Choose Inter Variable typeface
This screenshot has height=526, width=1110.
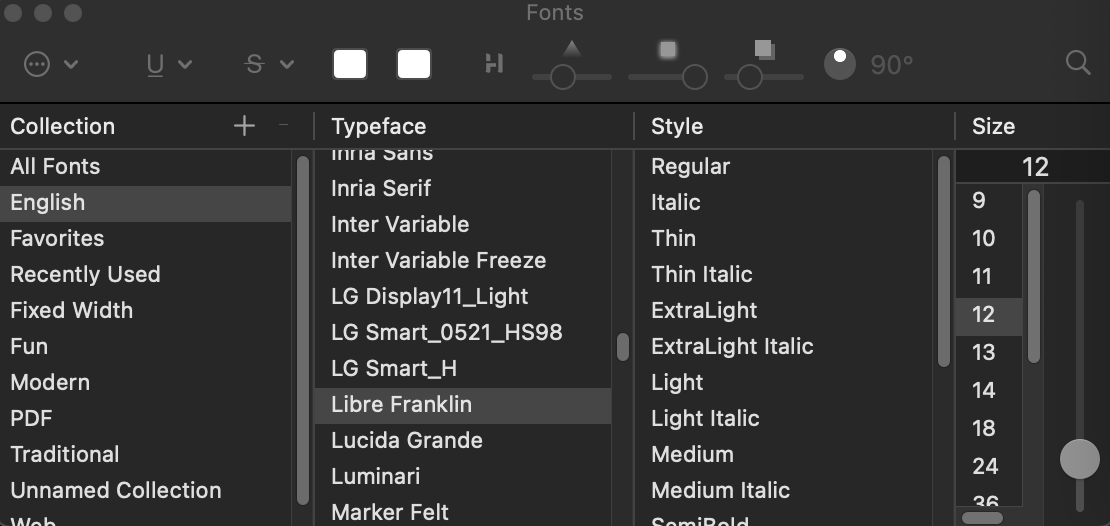click(x=463, y=225)
